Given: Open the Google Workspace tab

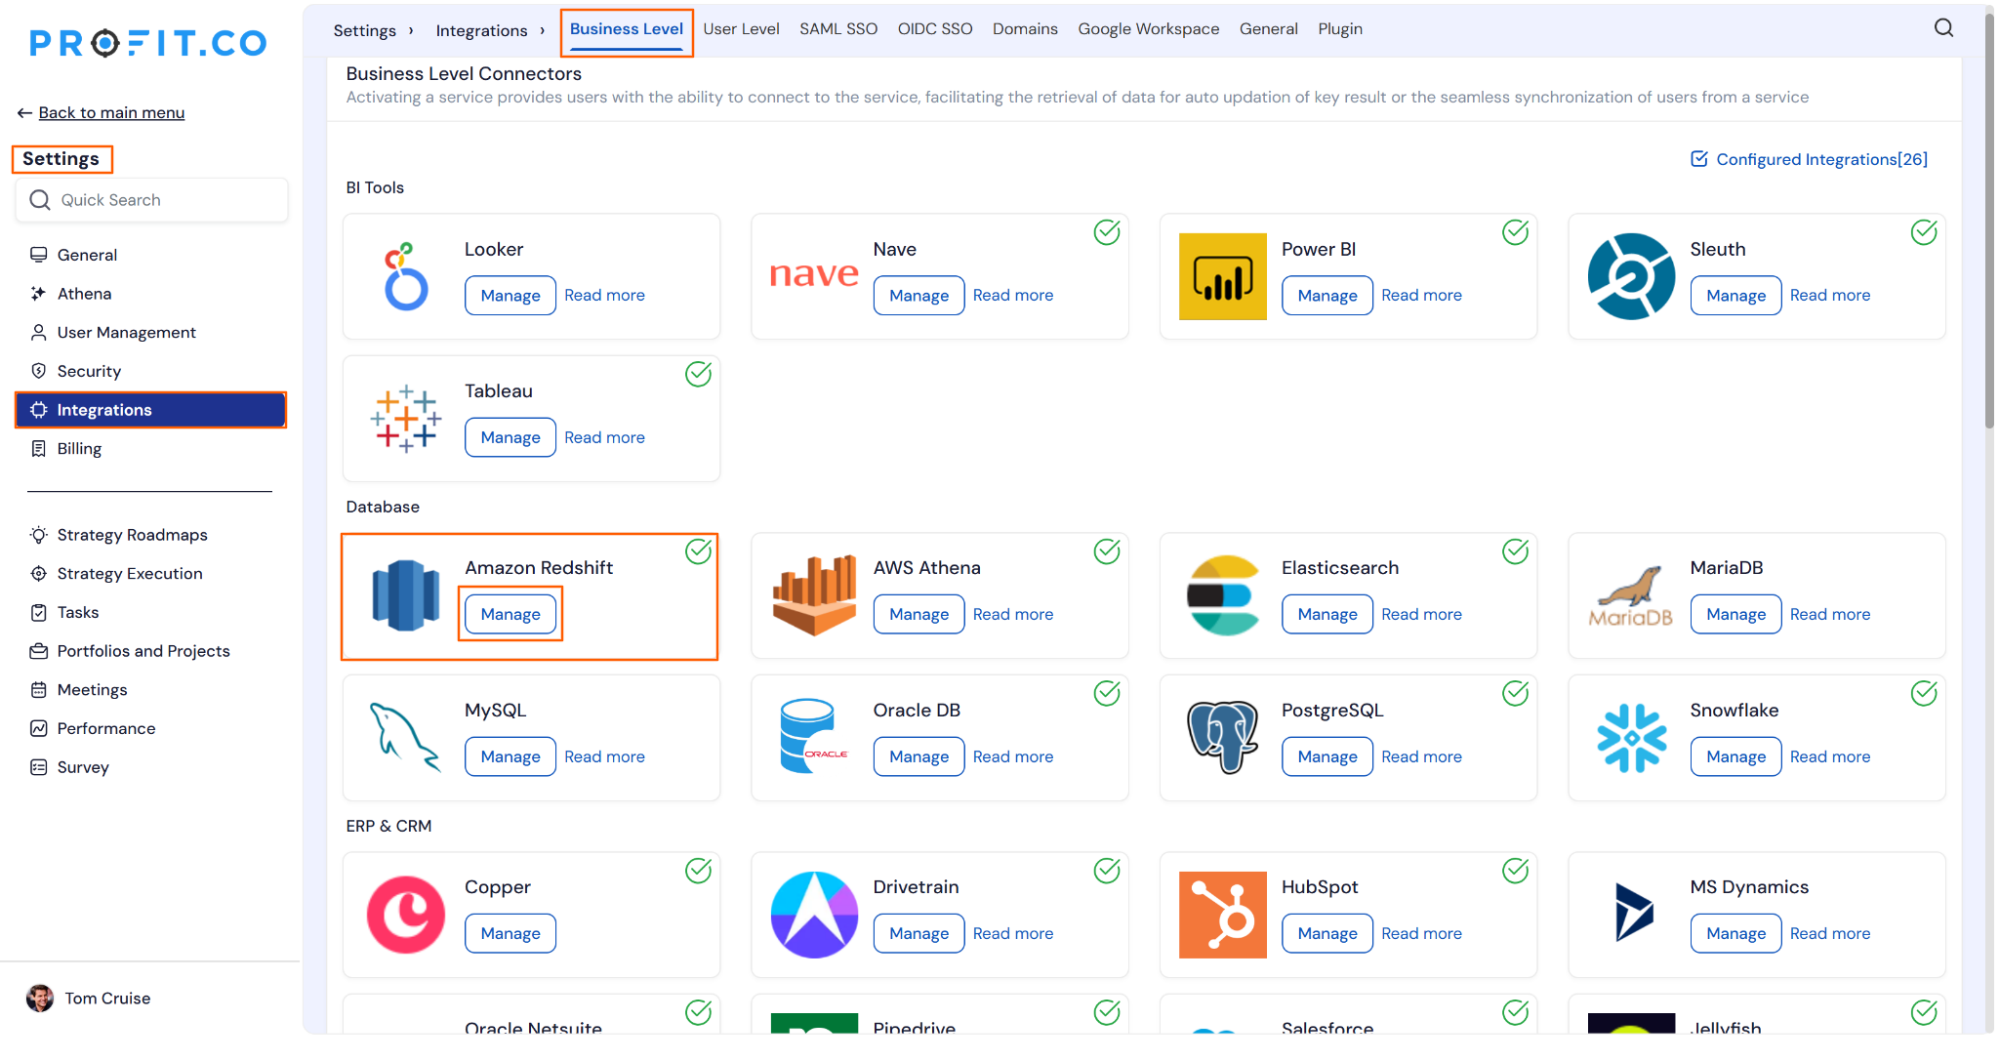Looking at the screenshot, I should [x=1147, y=29].
